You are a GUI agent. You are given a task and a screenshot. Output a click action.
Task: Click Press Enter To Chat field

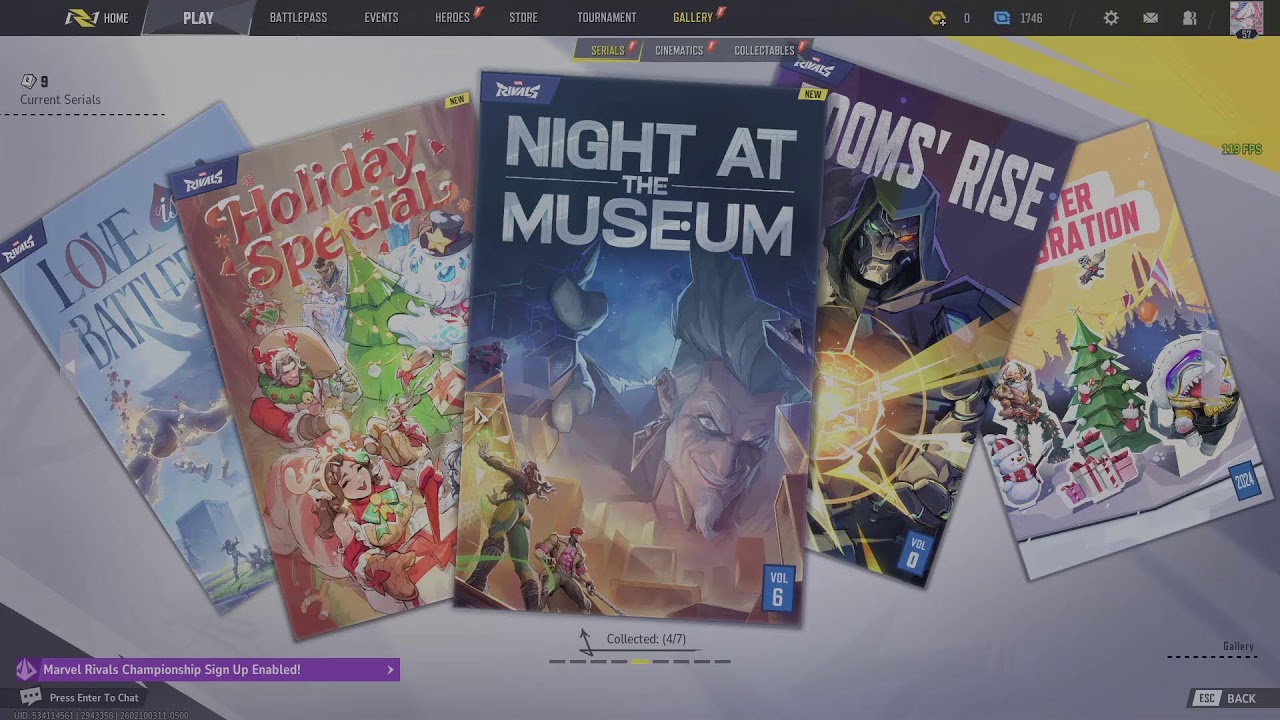(94, 698)
